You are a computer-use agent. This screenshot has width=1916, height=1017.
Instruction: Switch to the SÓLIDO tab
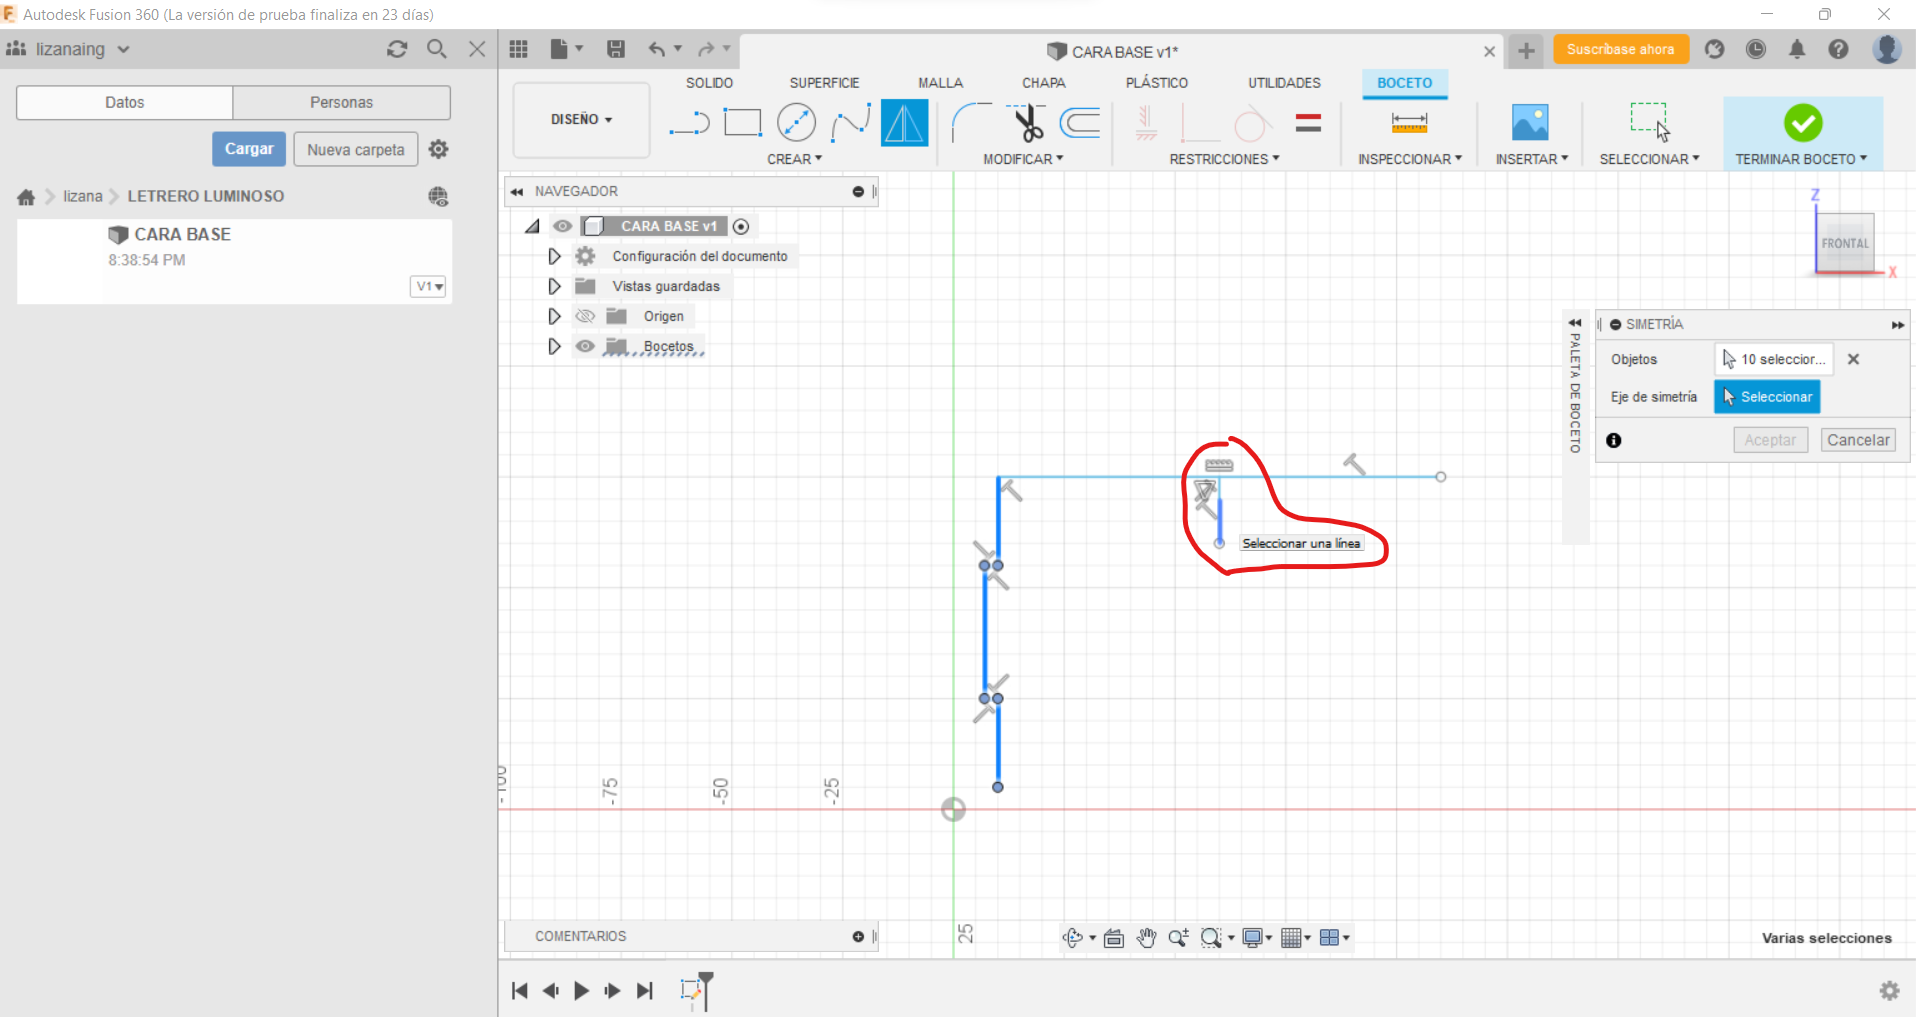click(709, 83)
